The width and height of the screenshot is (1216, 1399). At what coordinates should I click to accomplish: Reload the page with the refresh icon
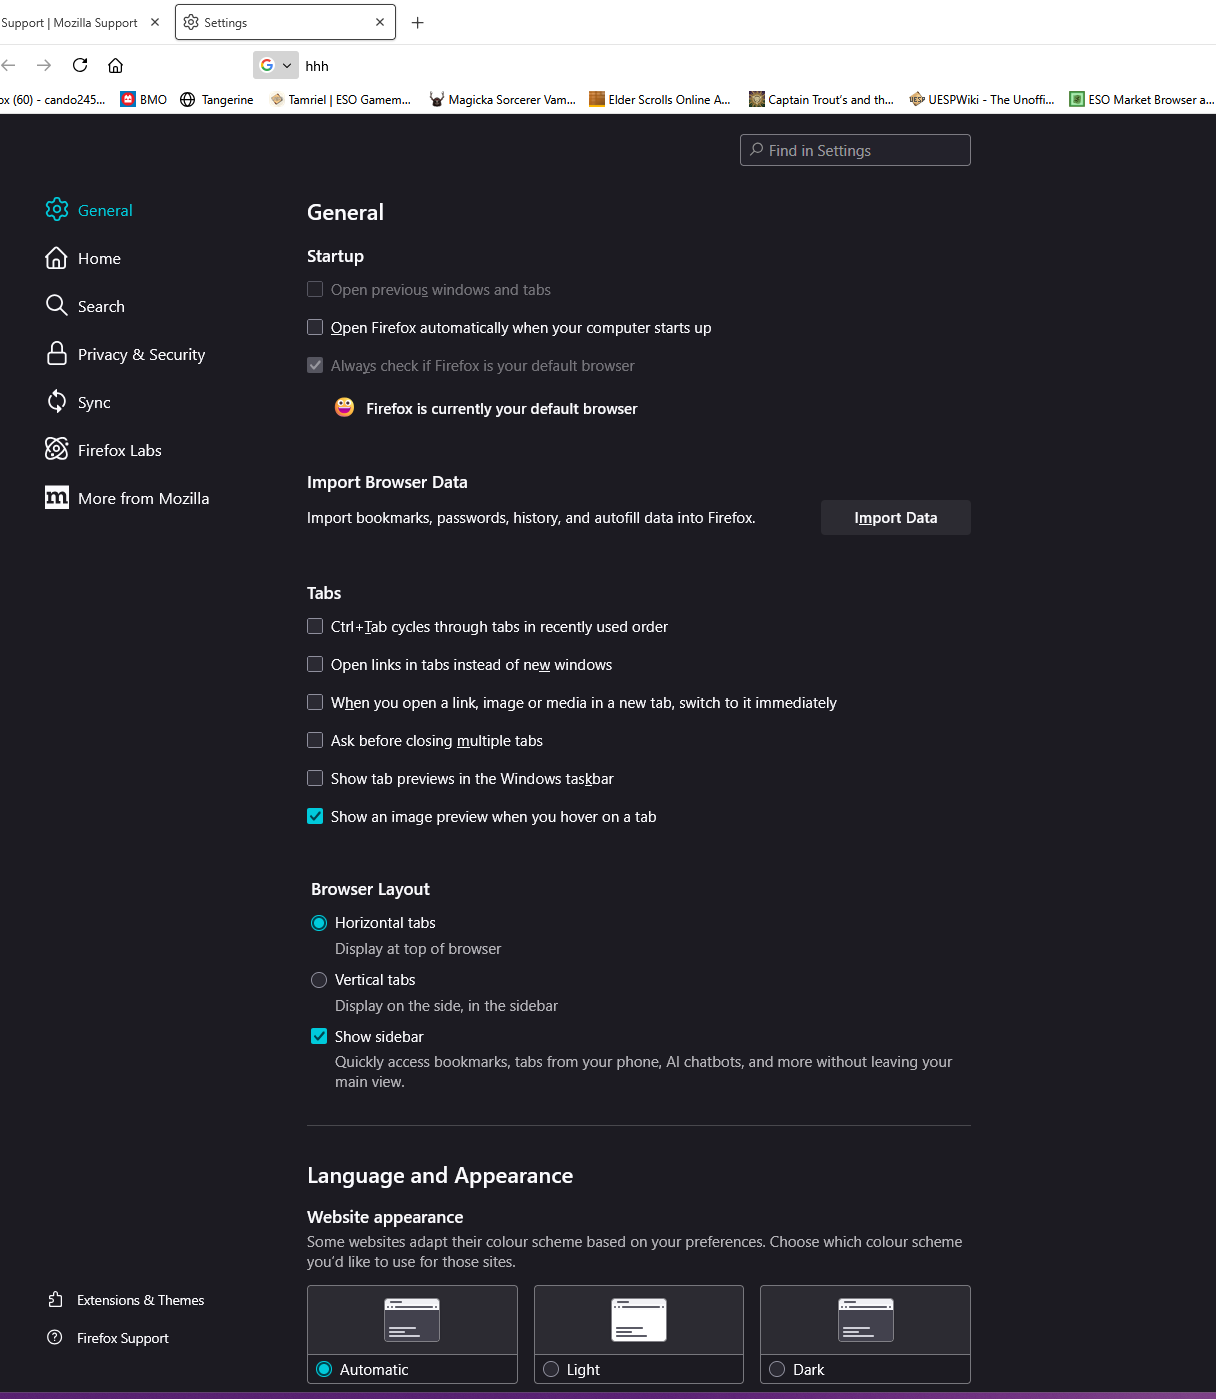point(80,65)
